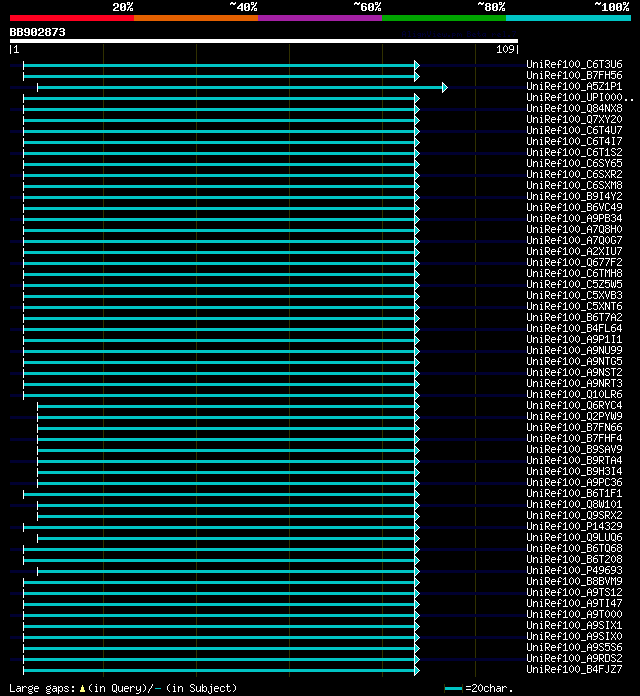Image resolution: width=640 pixels, height=696 pixels.
Task: Pick the UniRef100_C6TMH8 entry
Action: (574, 273)
